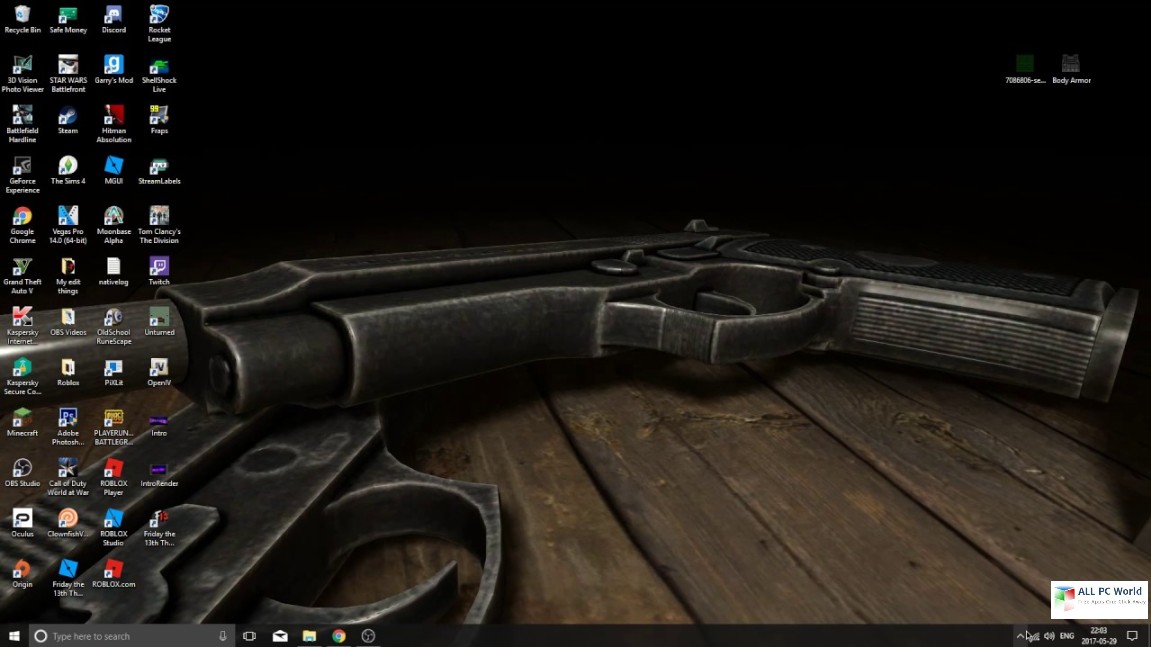Select the Minecraft desktop icon

click(x=22, y=418)
